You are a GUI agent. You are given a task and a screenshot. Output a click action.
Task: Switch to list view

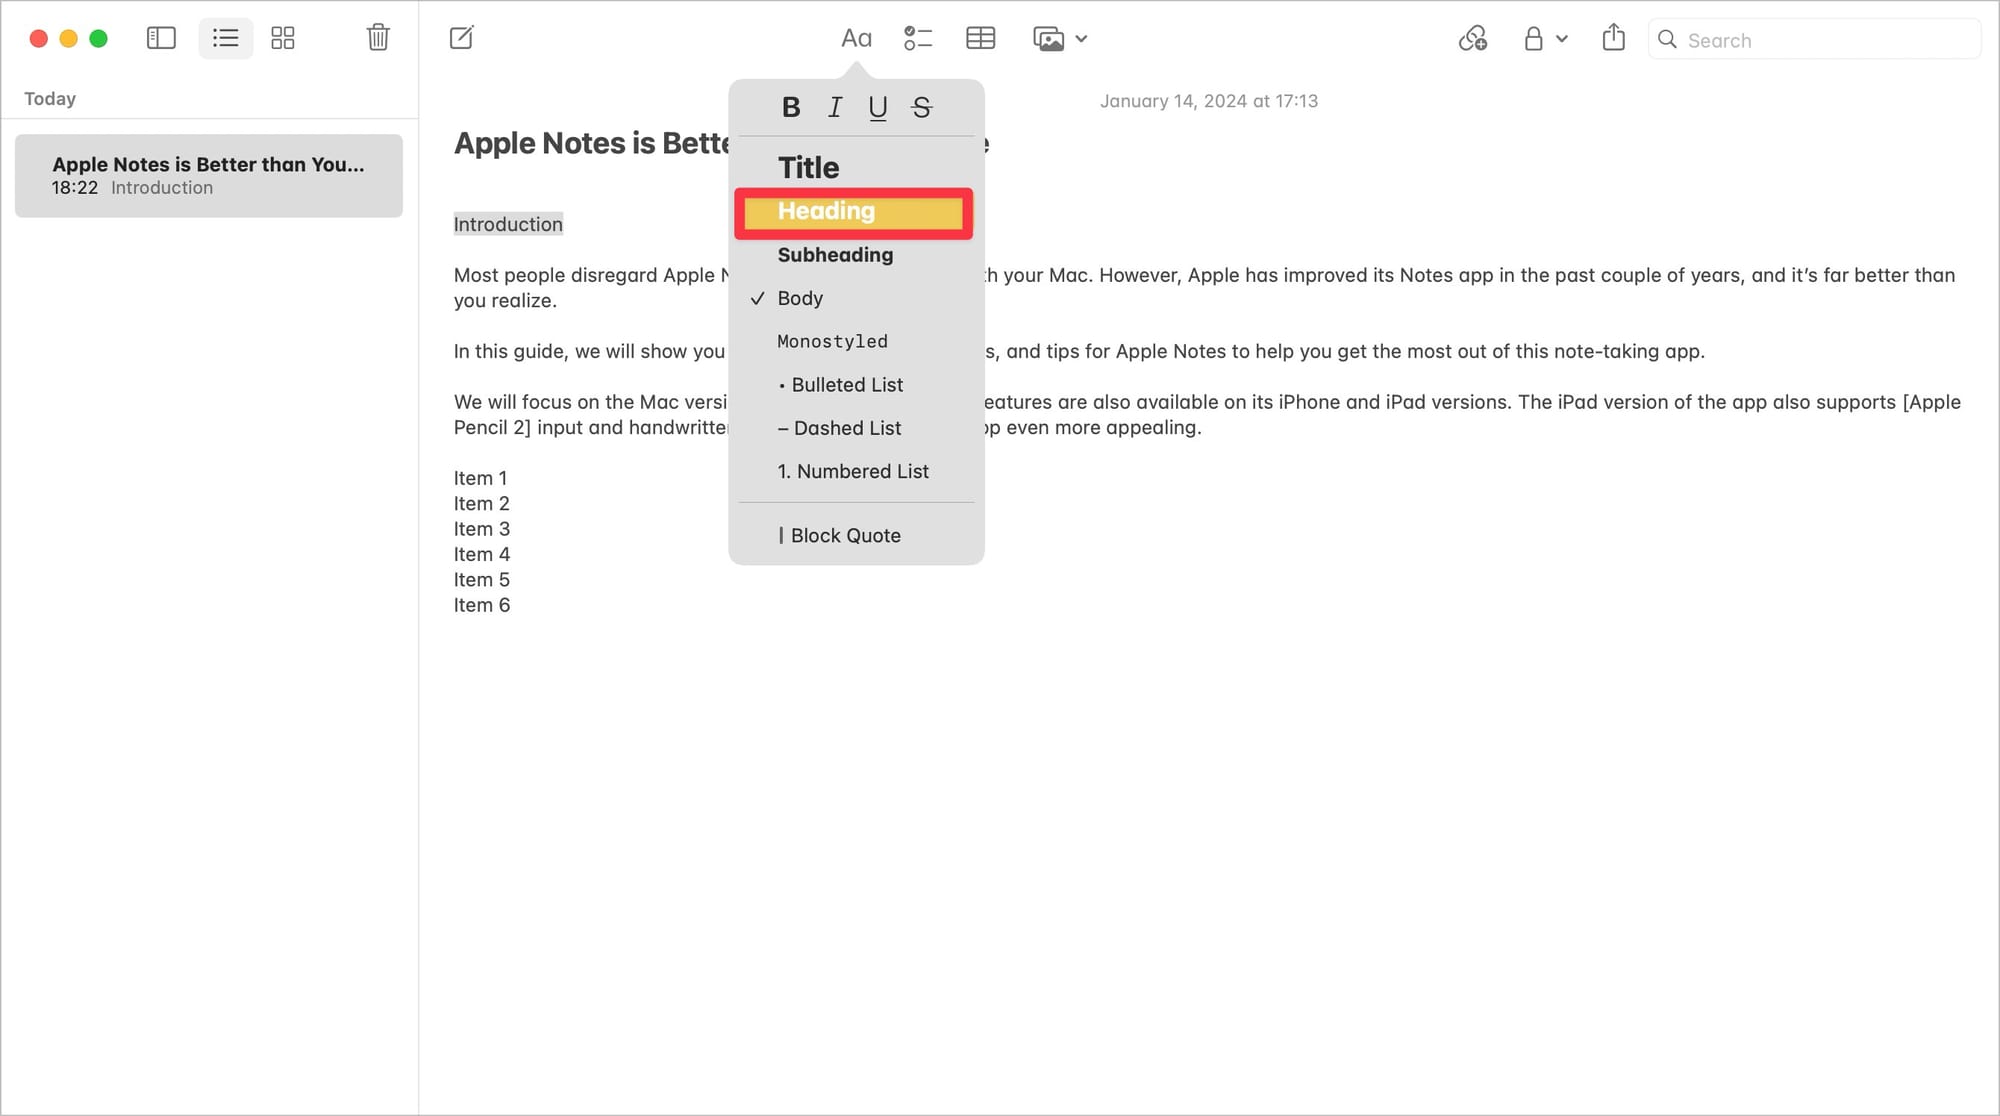[x=226, y=38]
